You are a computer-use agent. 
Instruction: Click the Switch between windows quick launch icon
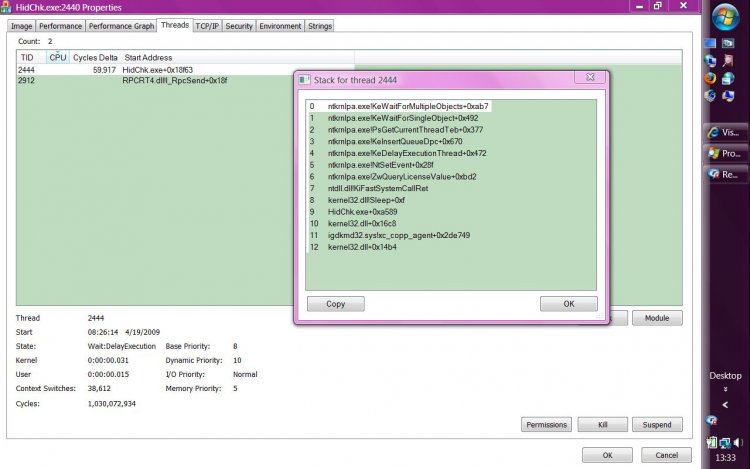coord(728,44)
